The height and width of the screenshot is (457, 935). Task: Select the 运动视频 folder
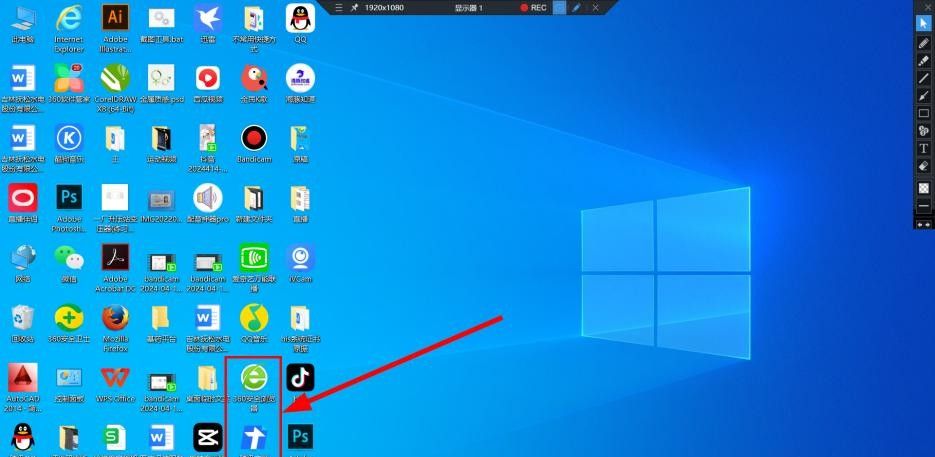click(162, 144)
